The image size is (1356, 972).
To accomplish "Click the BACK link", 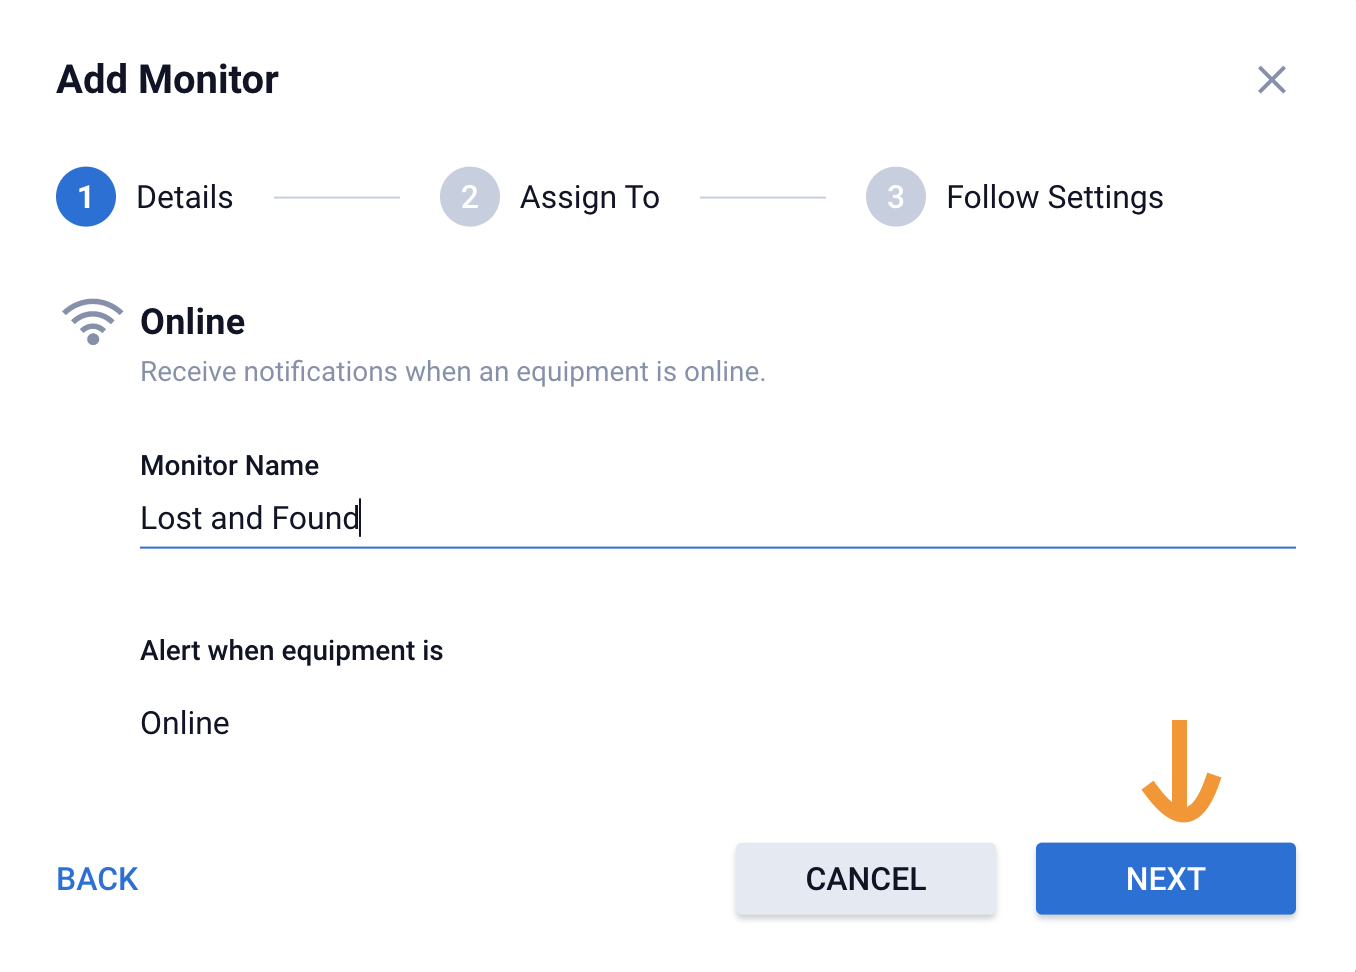I will [x=97, y=879].
